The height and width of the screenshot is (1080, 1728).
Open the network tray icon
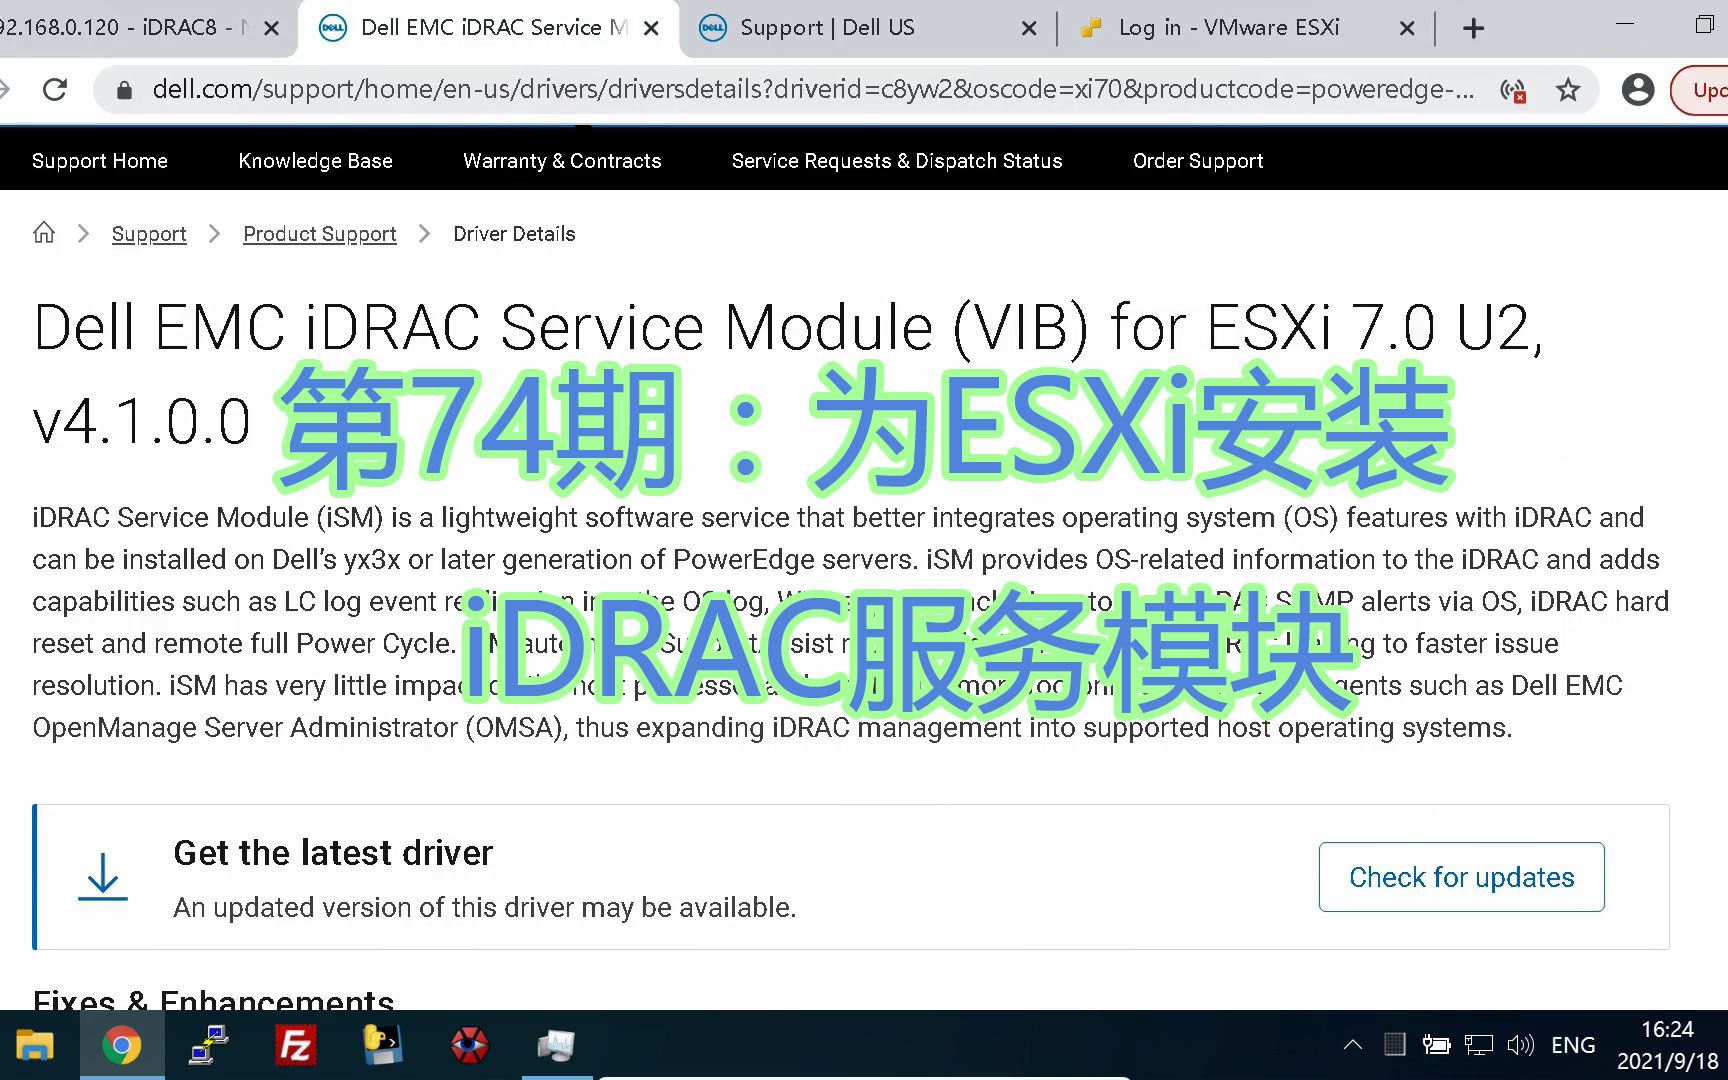pos(1478,1046)
